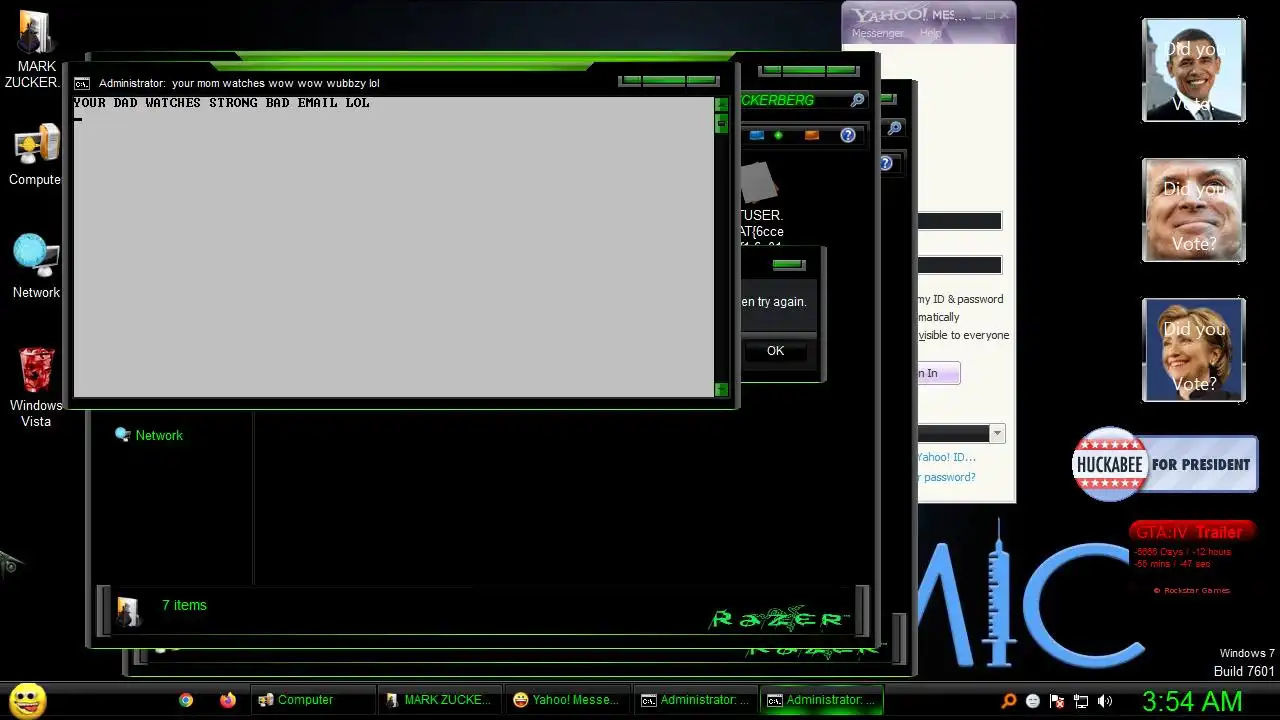Viewport: 1280px width, 720px height.
Task: Click the folder icon in Explorer details pane
Action: (x=128, y=610)
